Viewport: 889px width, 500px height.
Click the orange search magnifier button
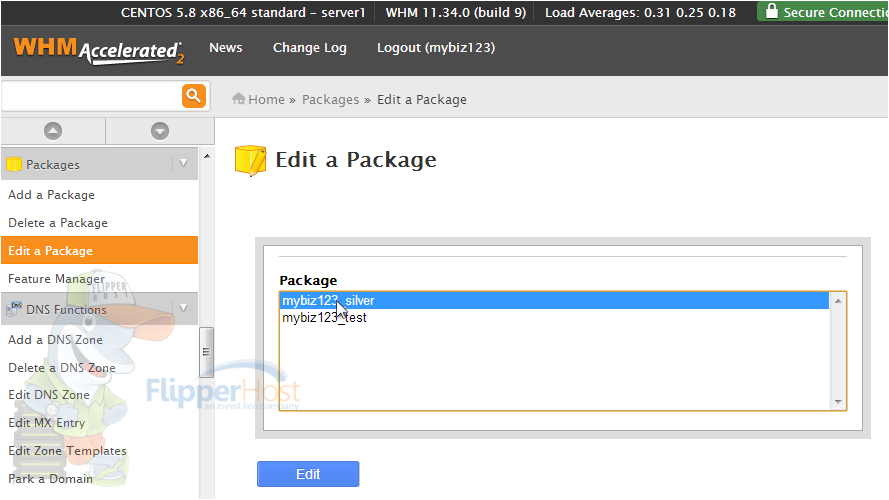tap(194, 95)
